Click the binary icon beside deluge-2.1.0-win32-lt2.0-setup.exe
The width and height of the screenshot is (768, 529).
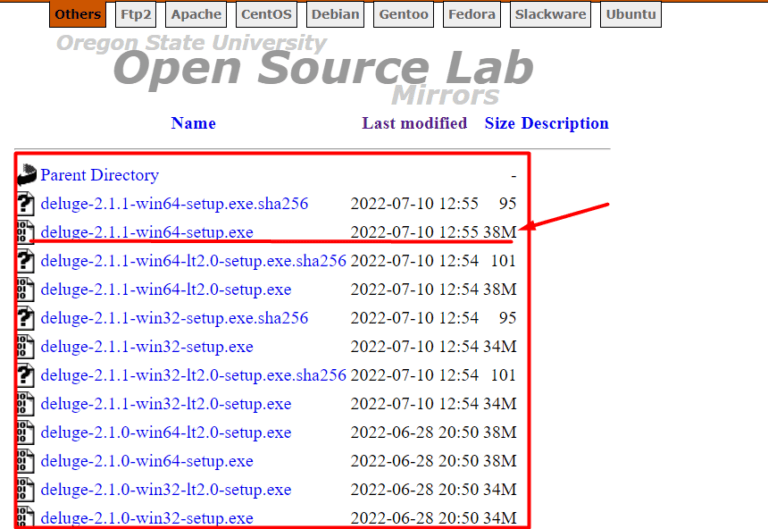[25, 490]
